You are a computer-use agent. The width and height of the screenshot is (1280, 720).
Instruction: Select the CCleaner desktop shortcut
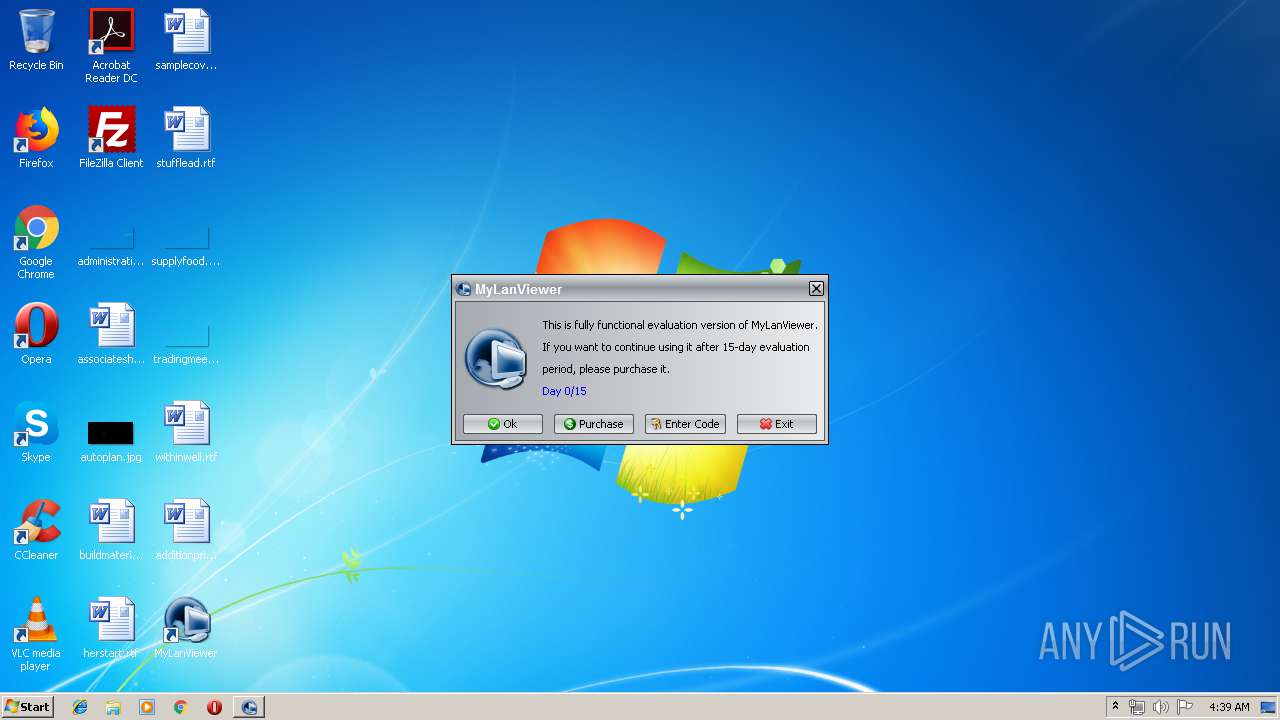click(x=36, y=530)
